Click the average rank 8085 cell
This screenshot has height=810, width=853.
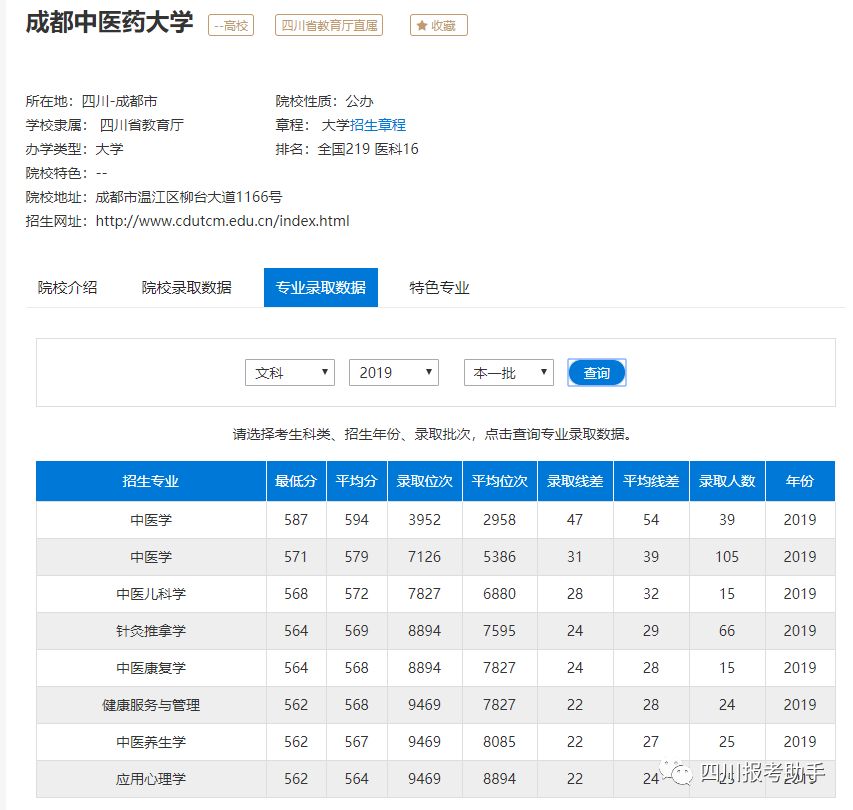pyautogui.click(x=499, y=742)
